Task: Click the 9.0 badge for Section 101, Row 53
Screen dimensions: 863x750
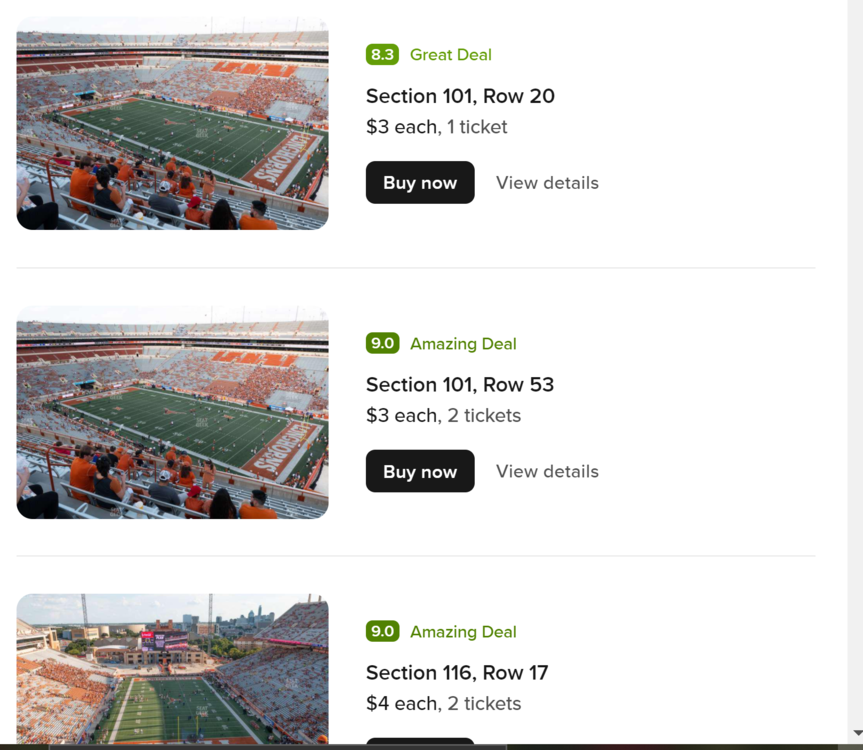Action: point(382,343)
